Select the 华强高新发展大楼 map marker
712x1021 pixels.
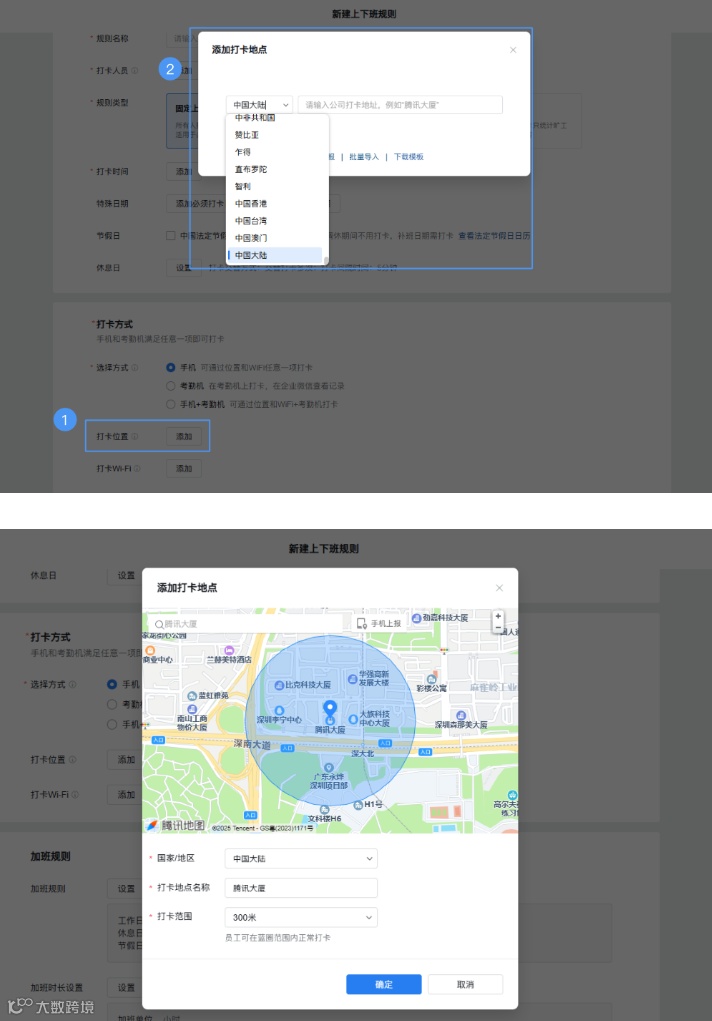pyautogui.click(x=352, y=679)
